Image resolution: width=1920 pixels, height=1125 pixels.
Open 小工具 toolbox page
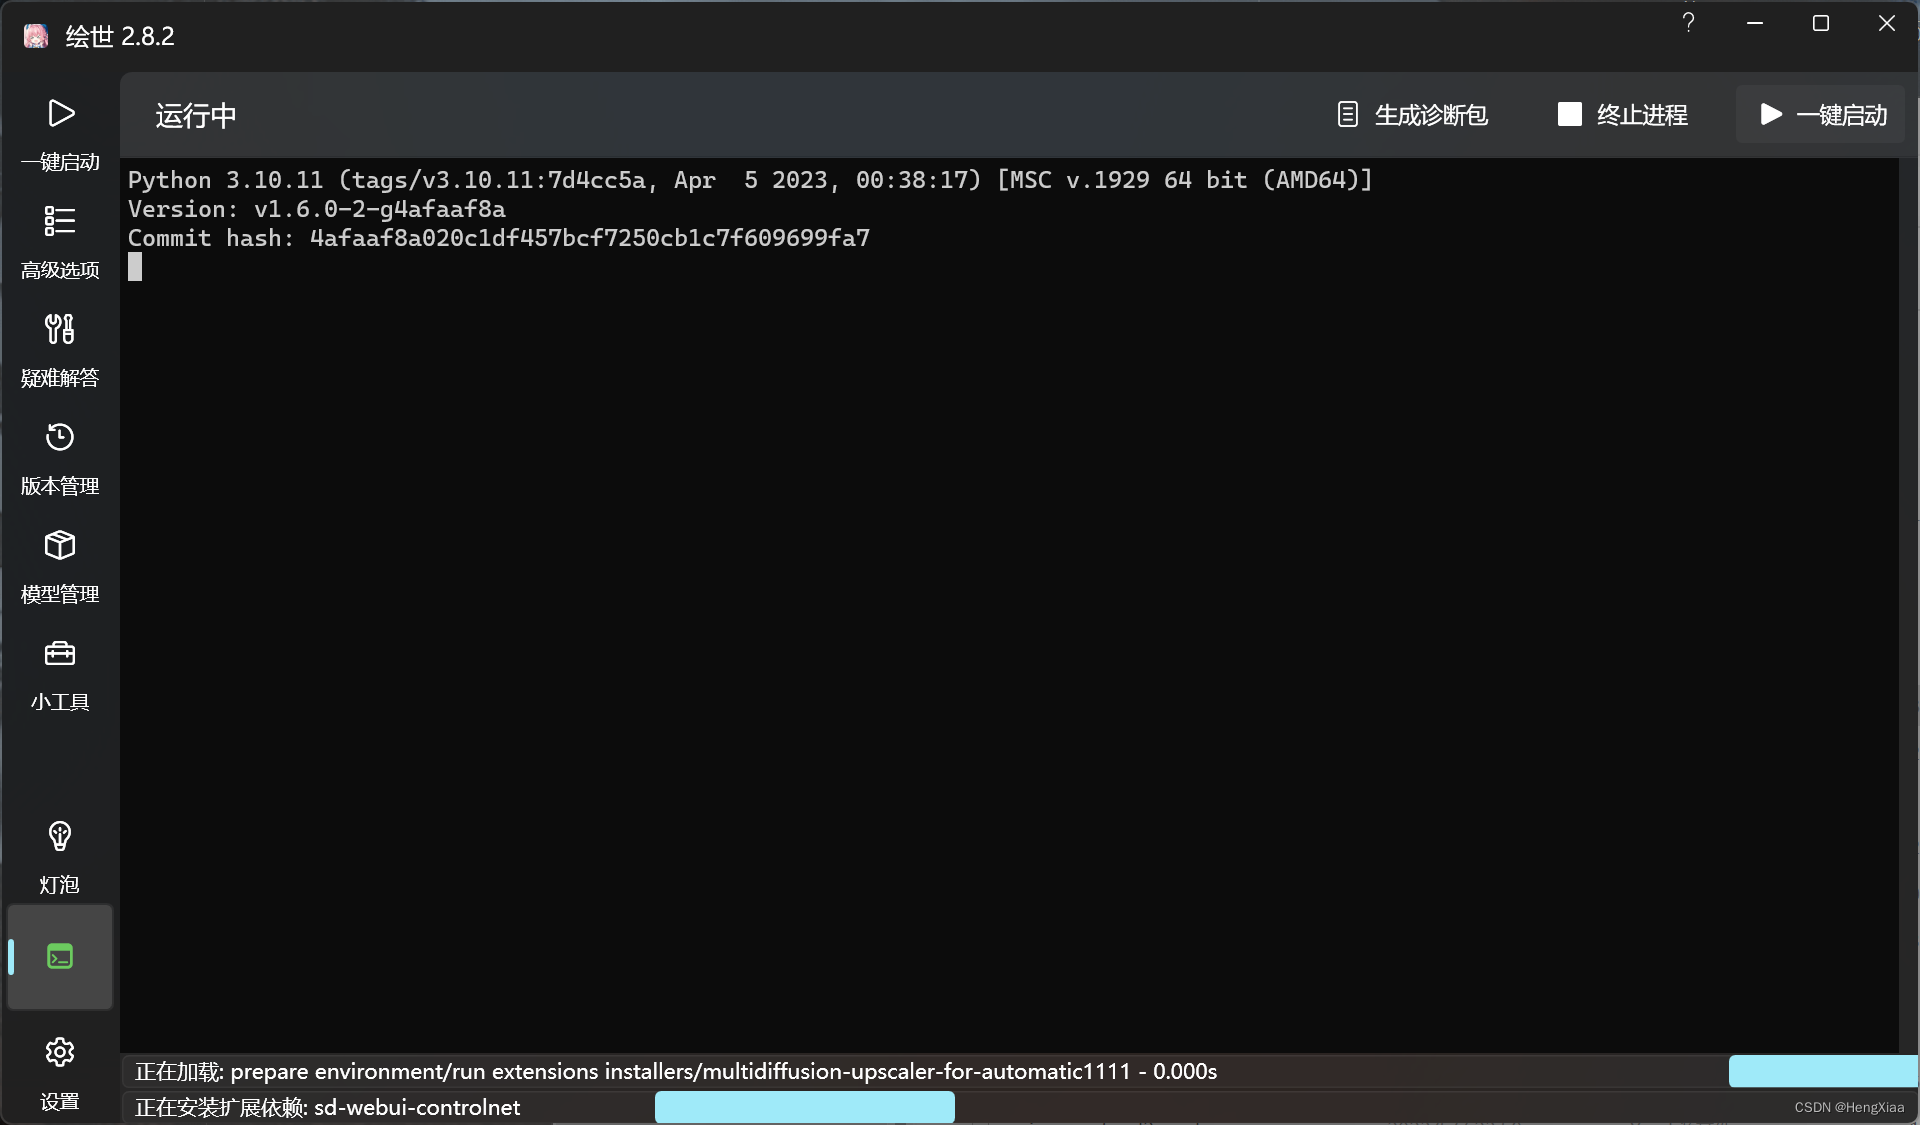pyautogui.click(x=60, y=674)
